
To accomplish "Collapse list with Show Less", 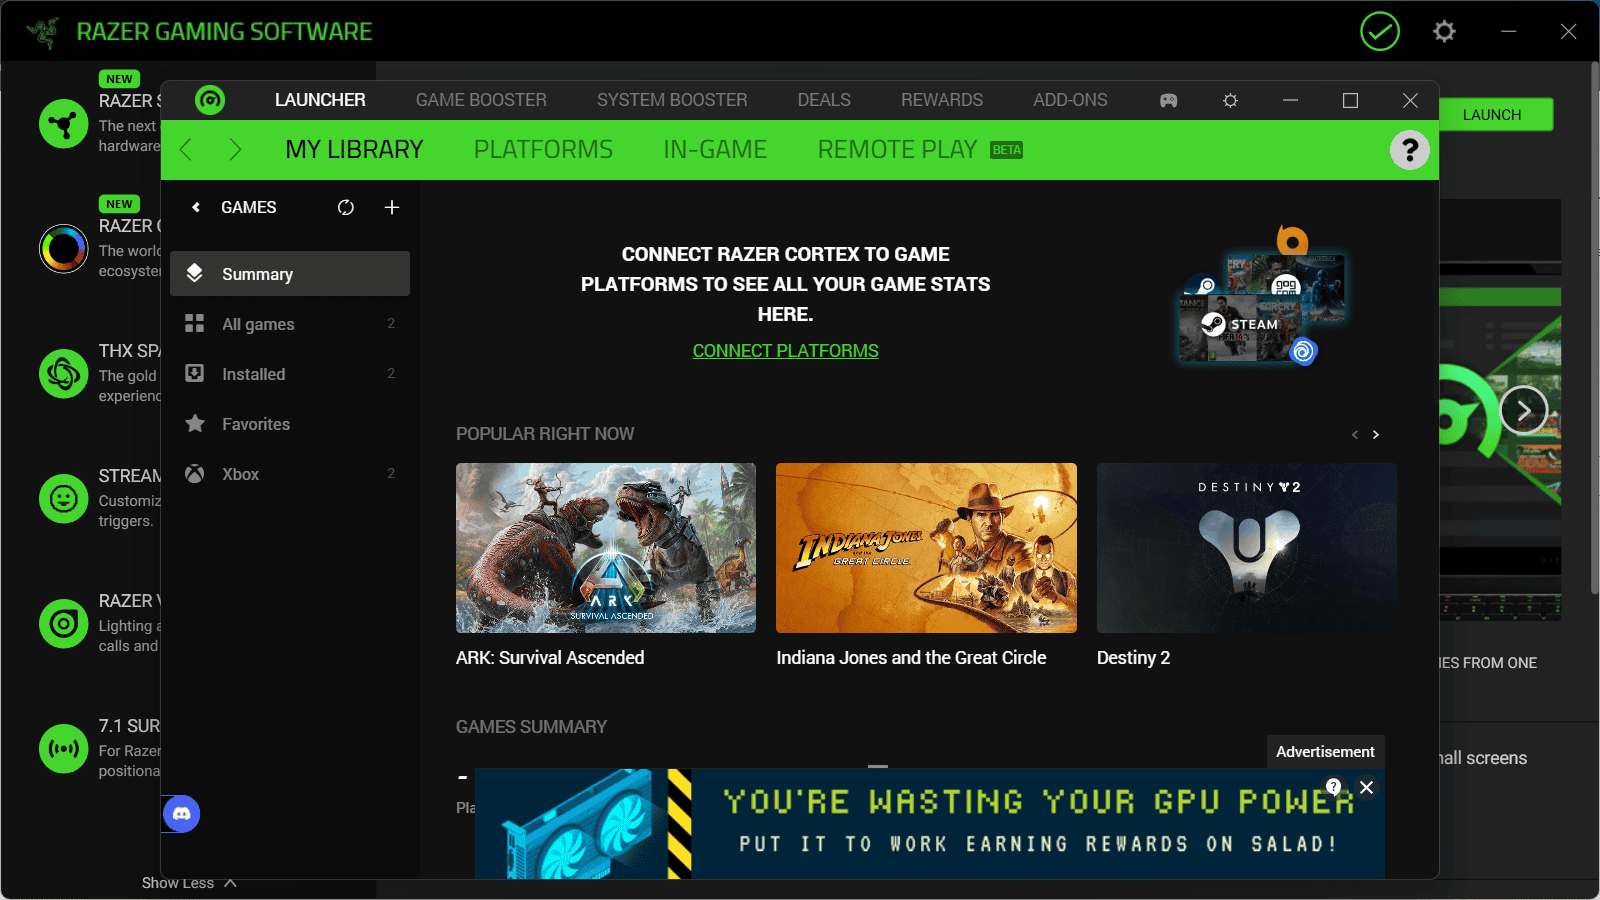I will coord(188,883).
